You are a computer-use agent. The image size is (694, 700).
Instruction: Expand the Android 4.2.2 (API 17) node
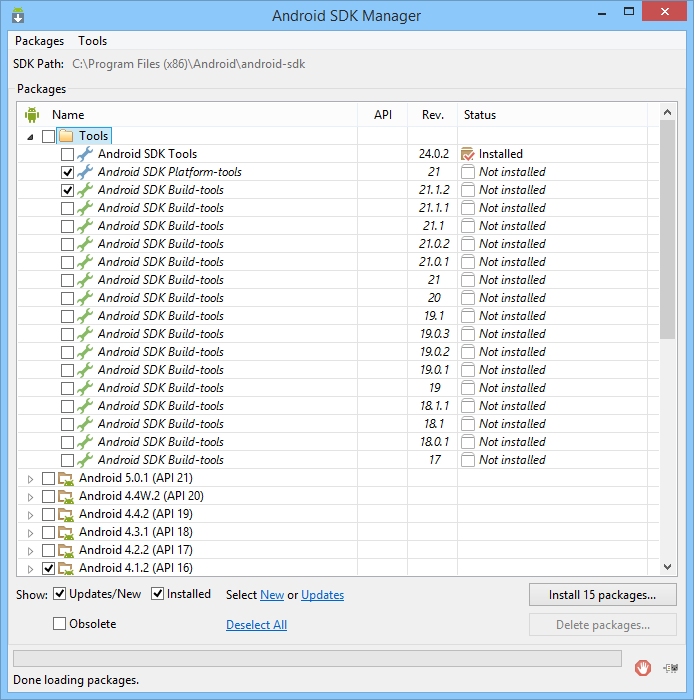[x=30, y=551]
